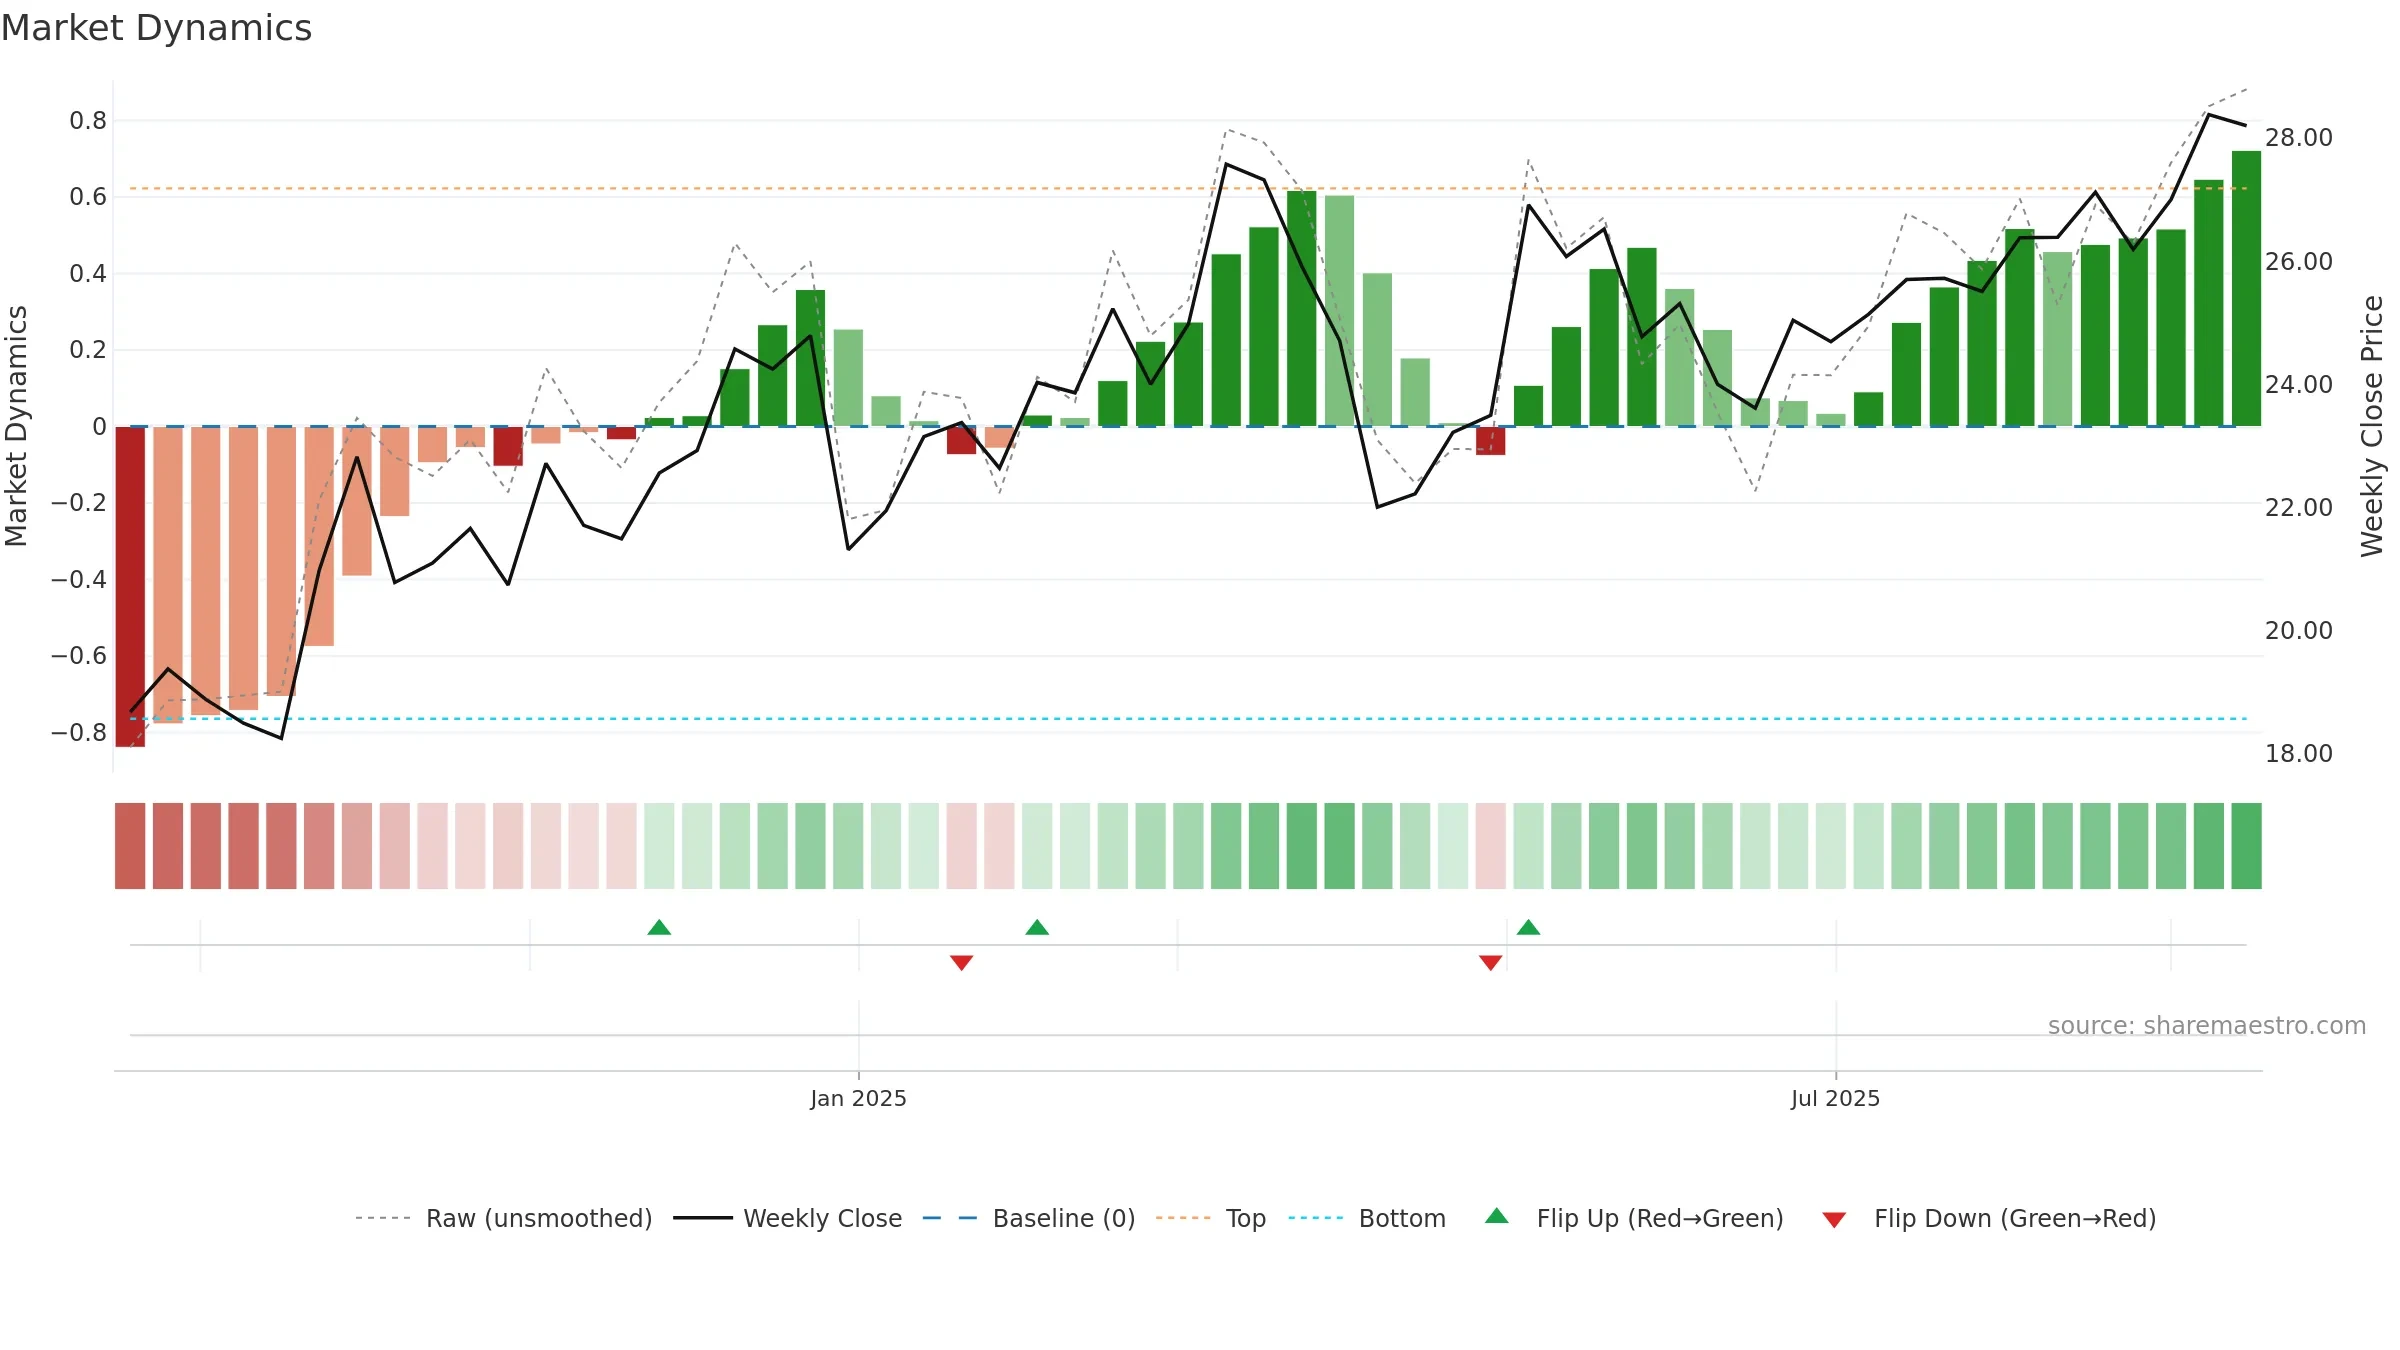This screenshot has width=2400, height=1350.
Task: Toggle the Bottom legend entry
Action: pos(1367,1218)
